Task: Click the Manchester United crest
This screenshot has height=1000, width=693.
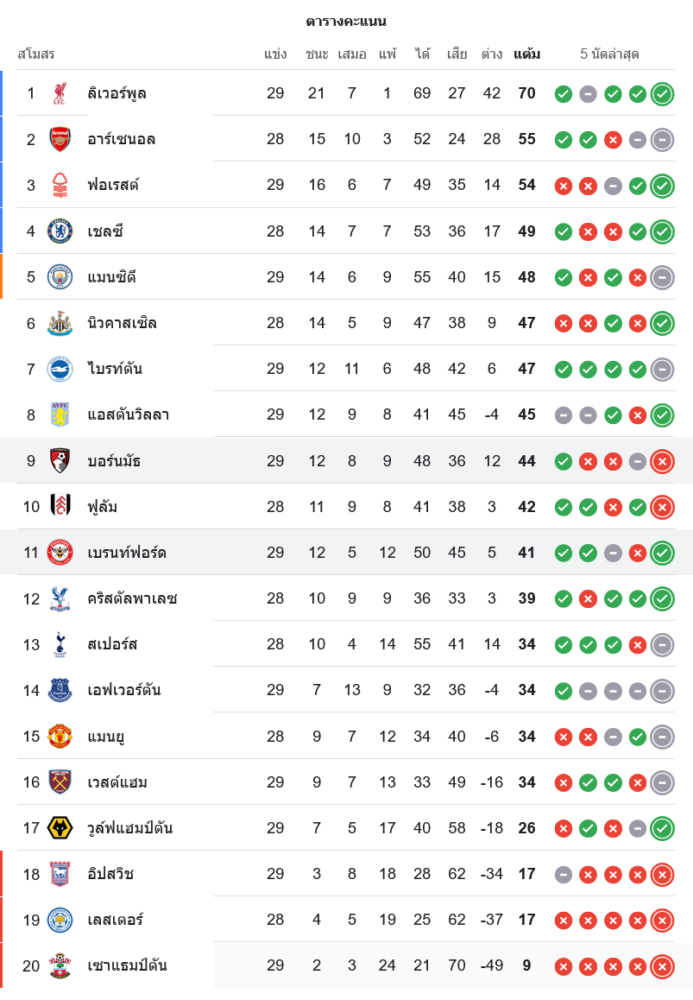Action: coord(60,736)
